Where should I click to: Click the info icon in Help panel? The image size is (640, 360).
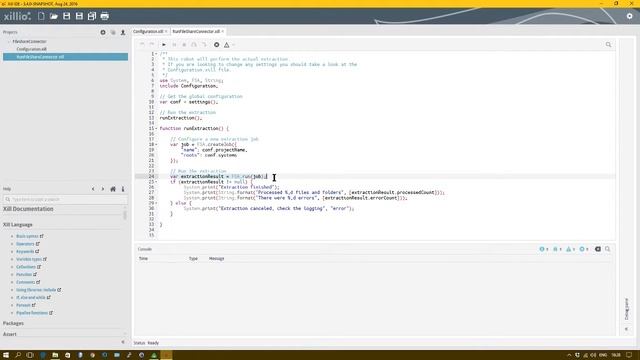click(123, 189)
